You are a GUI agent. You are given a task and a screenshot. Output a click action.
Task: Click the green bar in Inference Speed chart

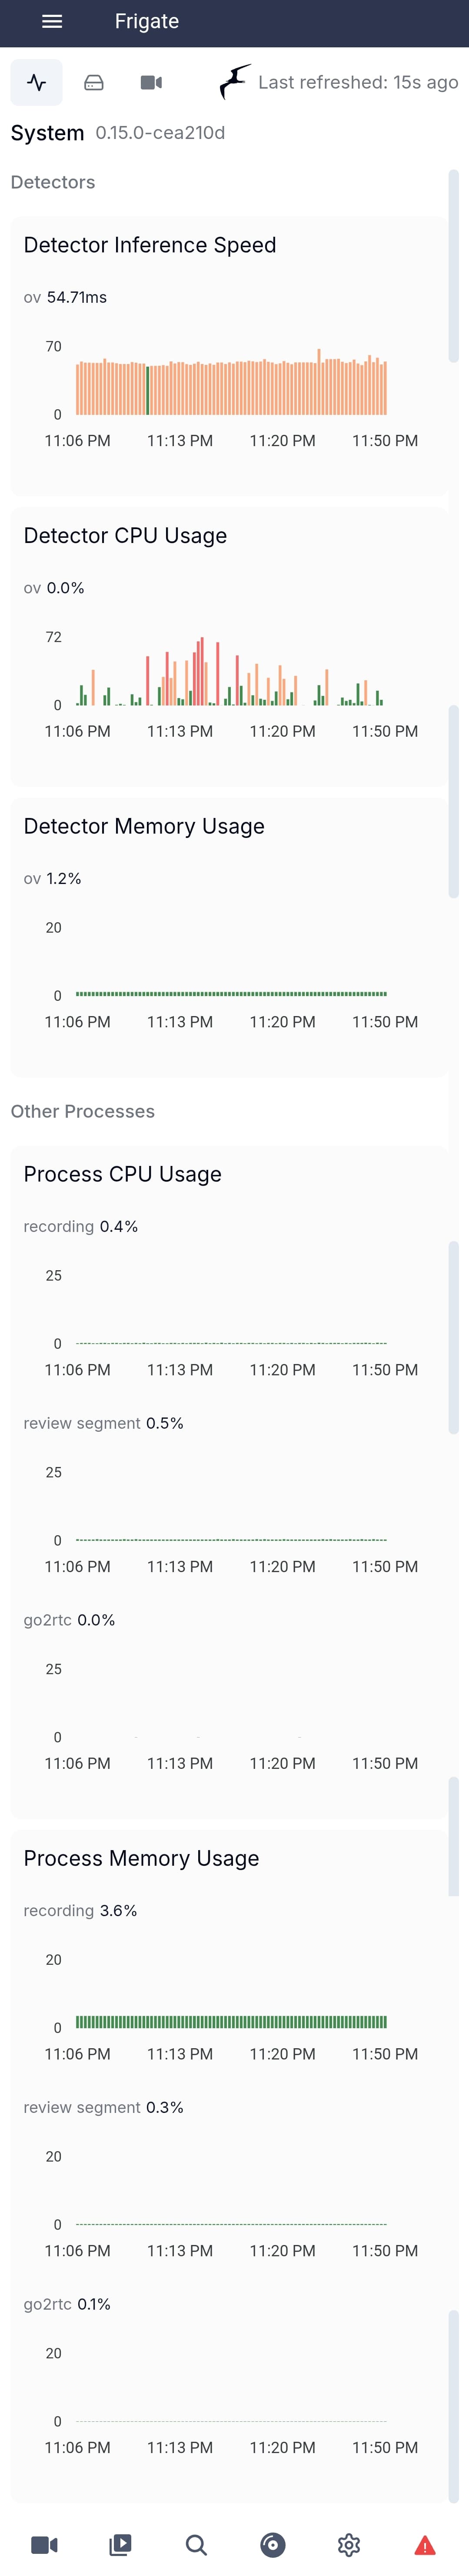pyautogui.click(x=148, y=390)
